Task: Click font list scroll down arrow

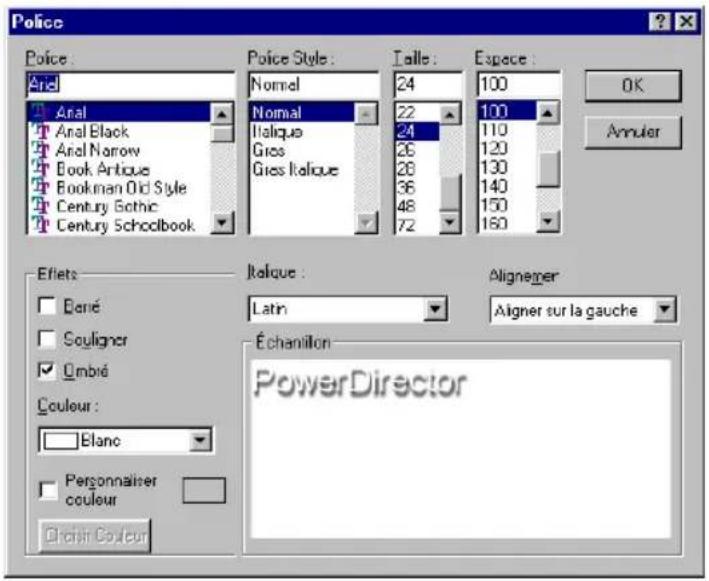Action: click(x=222, y=222)
